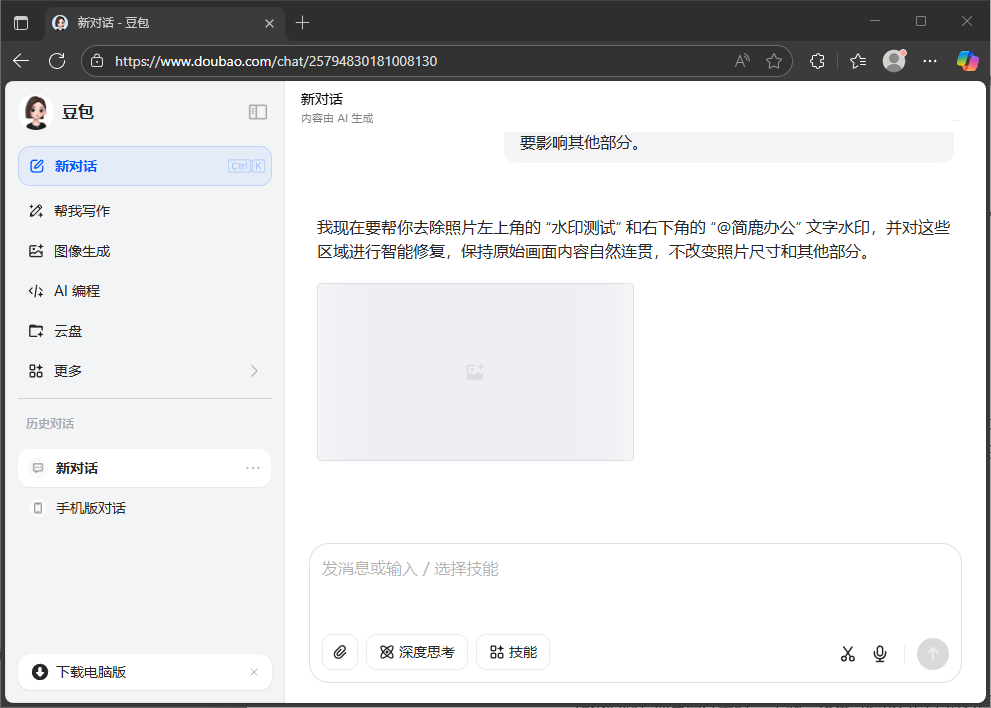The image size is (991, 708).
Task: Select 帮我写作 writing assistant
Action: (x=78, y=210)
